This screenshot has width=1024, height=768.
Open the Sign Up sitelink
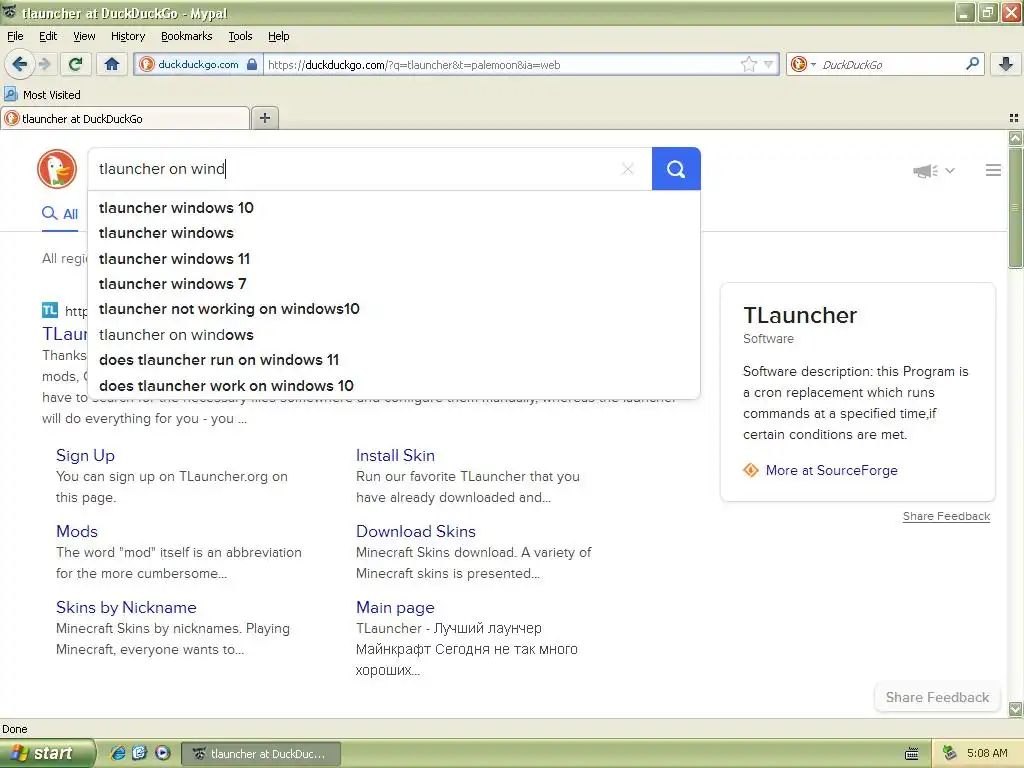coord(85,455)
